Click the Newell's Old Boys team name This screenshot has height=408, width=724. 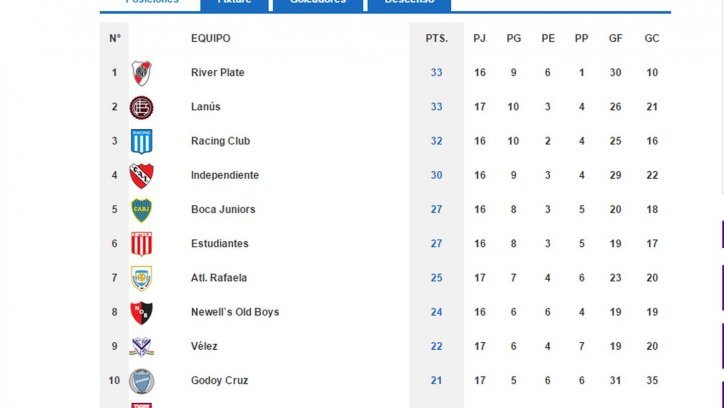[x=235, y=312]
